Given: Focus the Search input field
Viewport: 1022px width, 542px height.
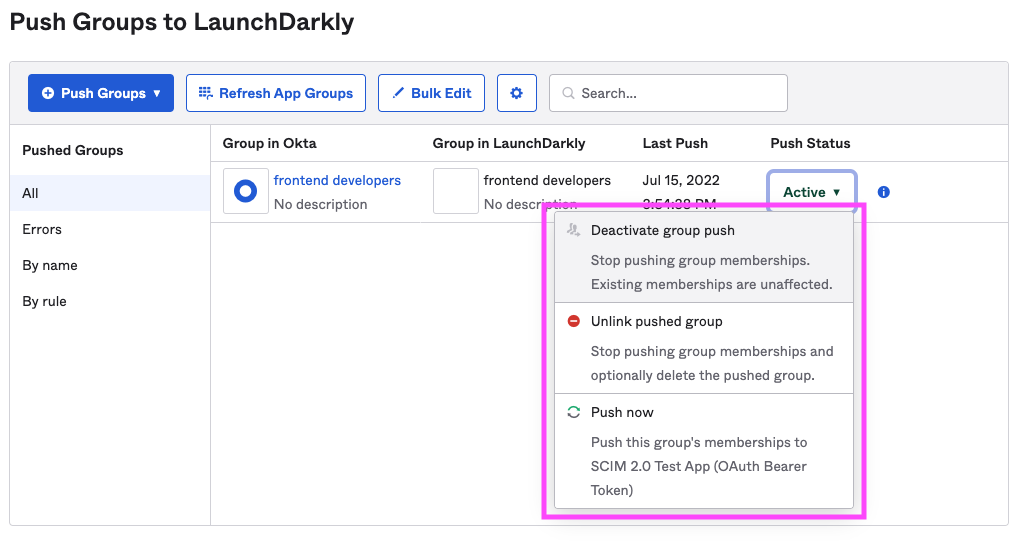Looking at the screenshot, I should [680, 93].
